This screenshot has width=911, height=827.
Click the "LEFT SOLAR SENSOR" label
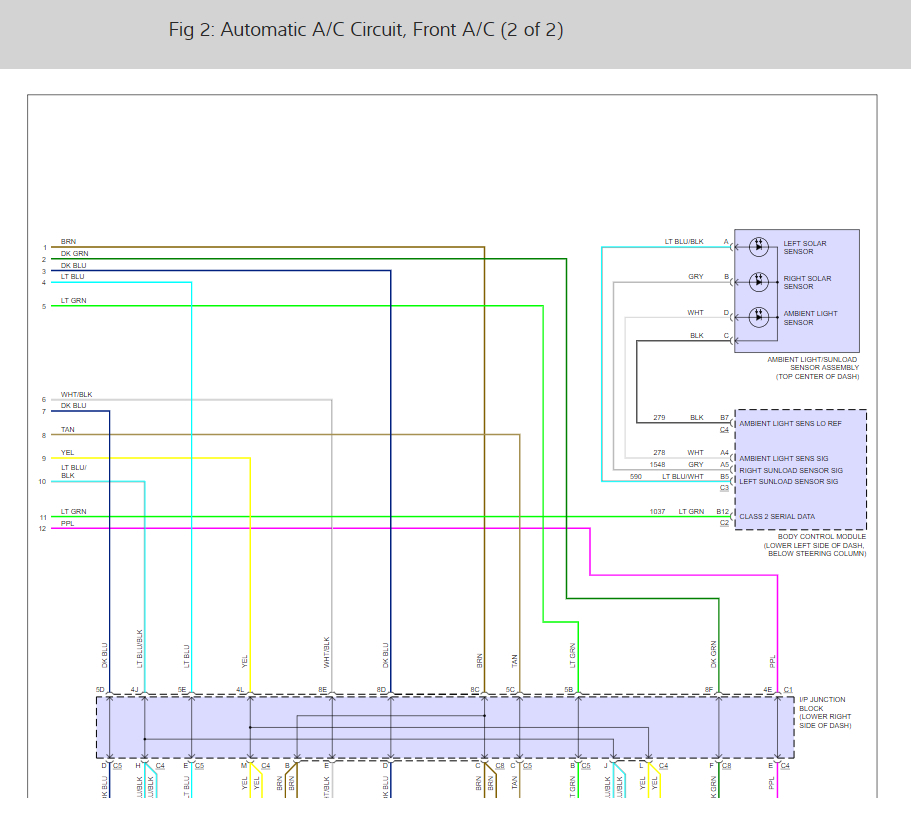805,248
